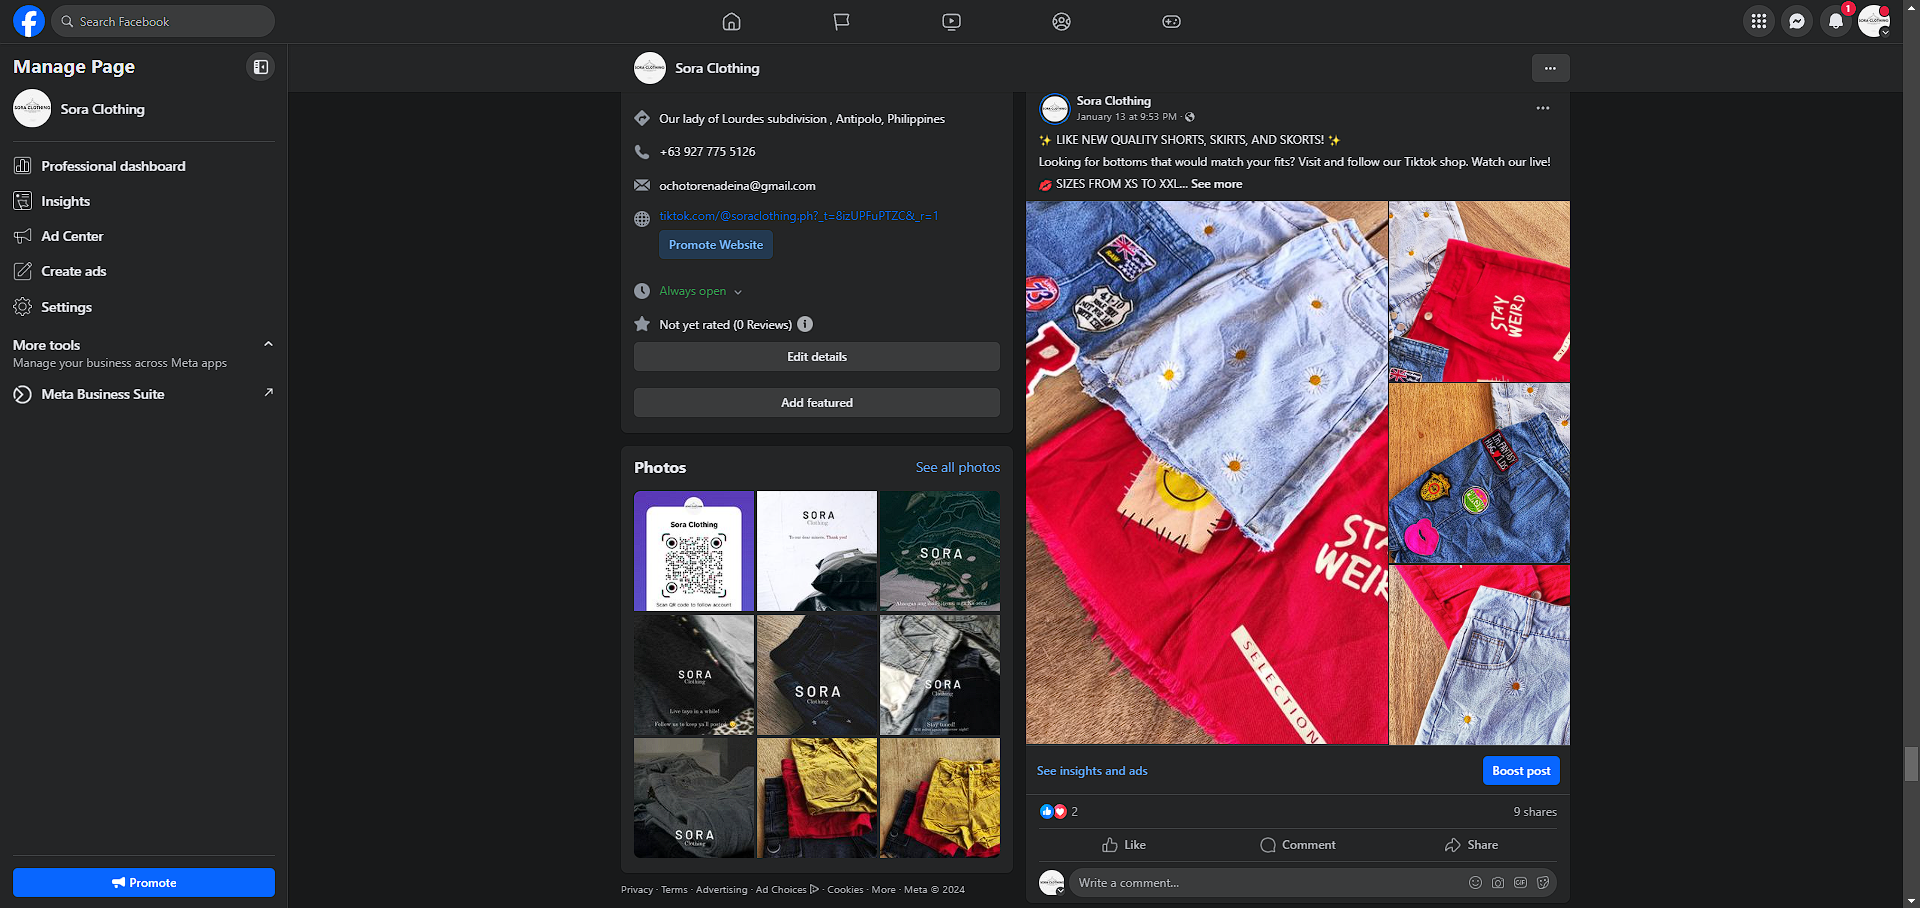The height and width of the screenshot is (908, 1920).
Task: Open Ad Center in sidebar
Action: (144, 236)
